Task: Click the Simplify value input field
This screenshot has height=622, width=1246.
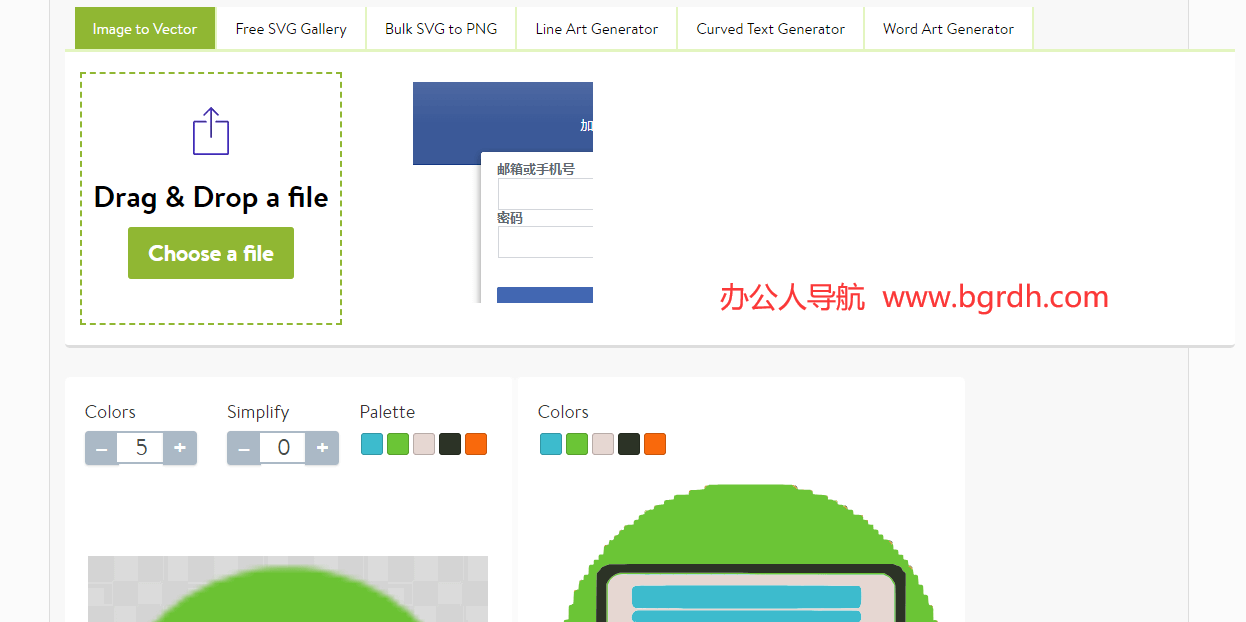Action: pos(283,448)
